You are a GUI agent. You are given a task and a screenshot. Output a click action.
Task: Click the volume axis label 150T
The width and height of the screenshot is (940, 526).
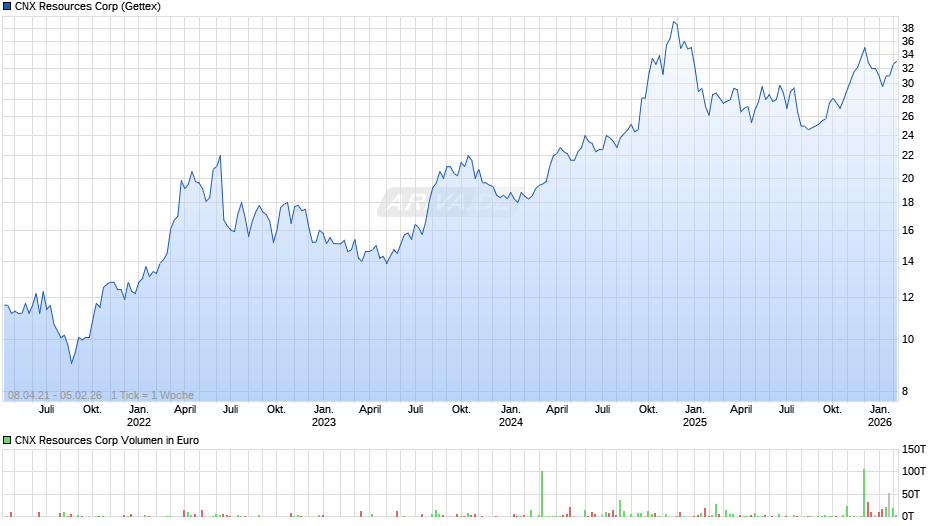914,449
